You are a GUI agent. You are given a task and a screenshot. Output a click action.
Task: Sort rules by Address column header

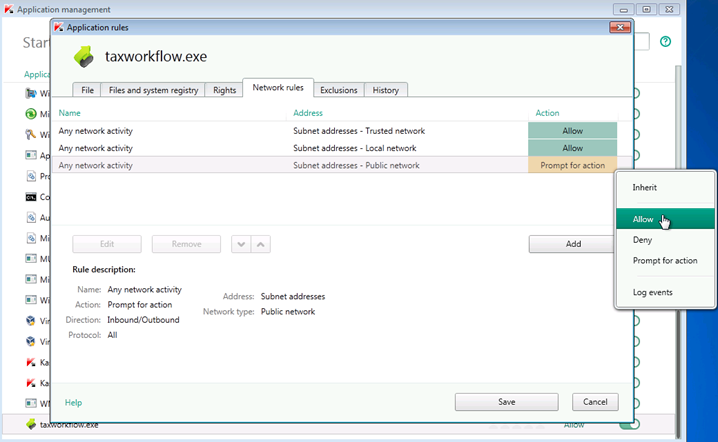308,113
